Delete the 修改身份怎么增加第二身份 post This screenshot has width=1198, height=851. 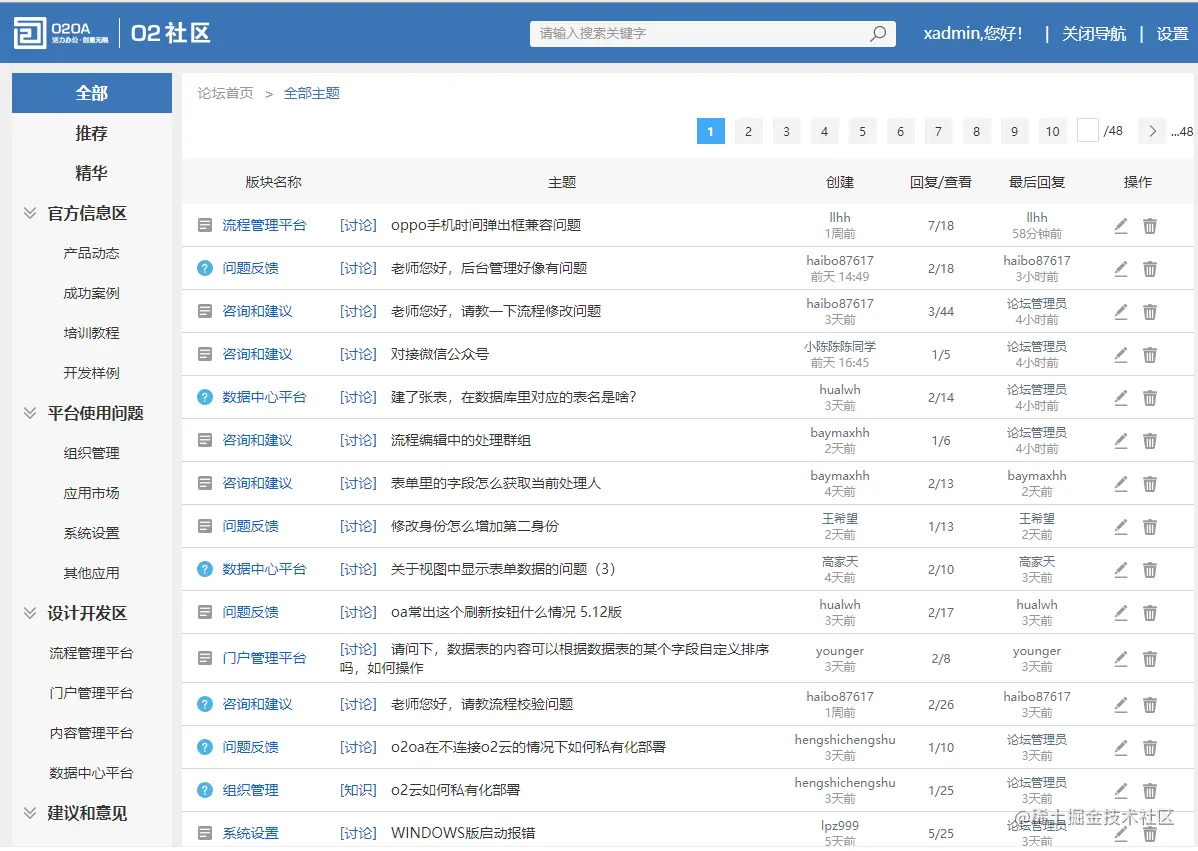pos(1150,526)
